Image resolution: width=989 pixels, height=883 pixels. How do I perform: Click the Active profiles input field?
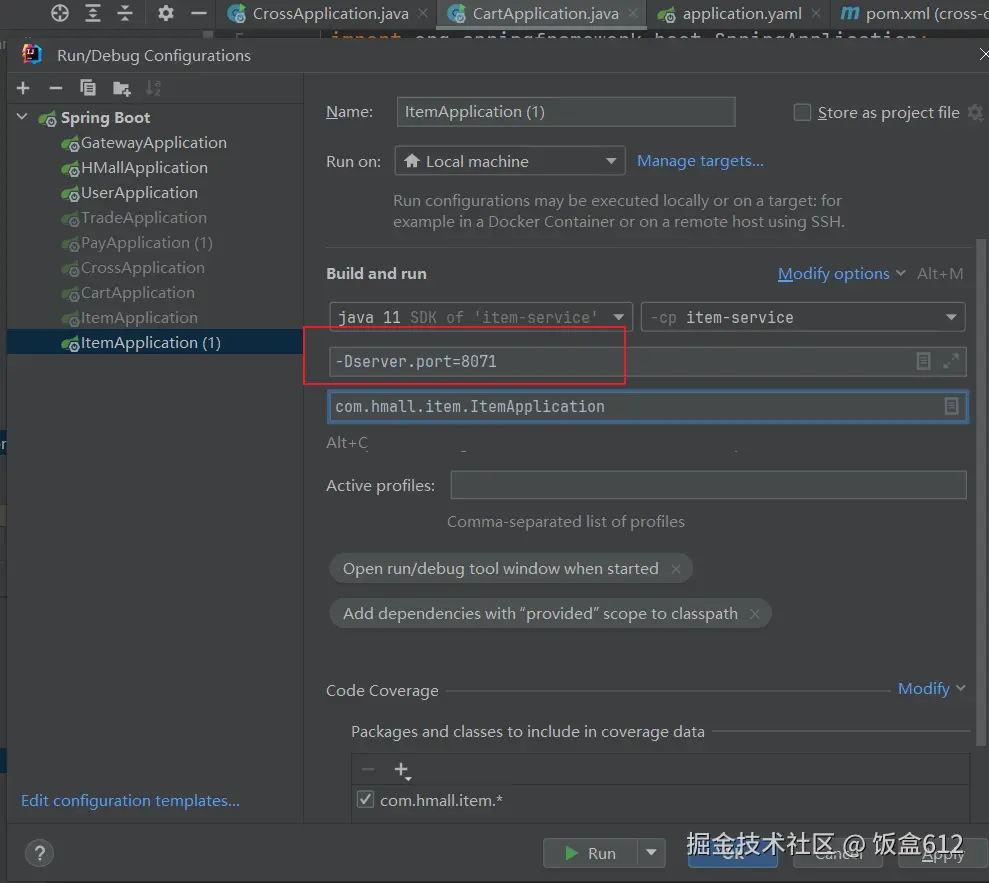pos(708,485)
